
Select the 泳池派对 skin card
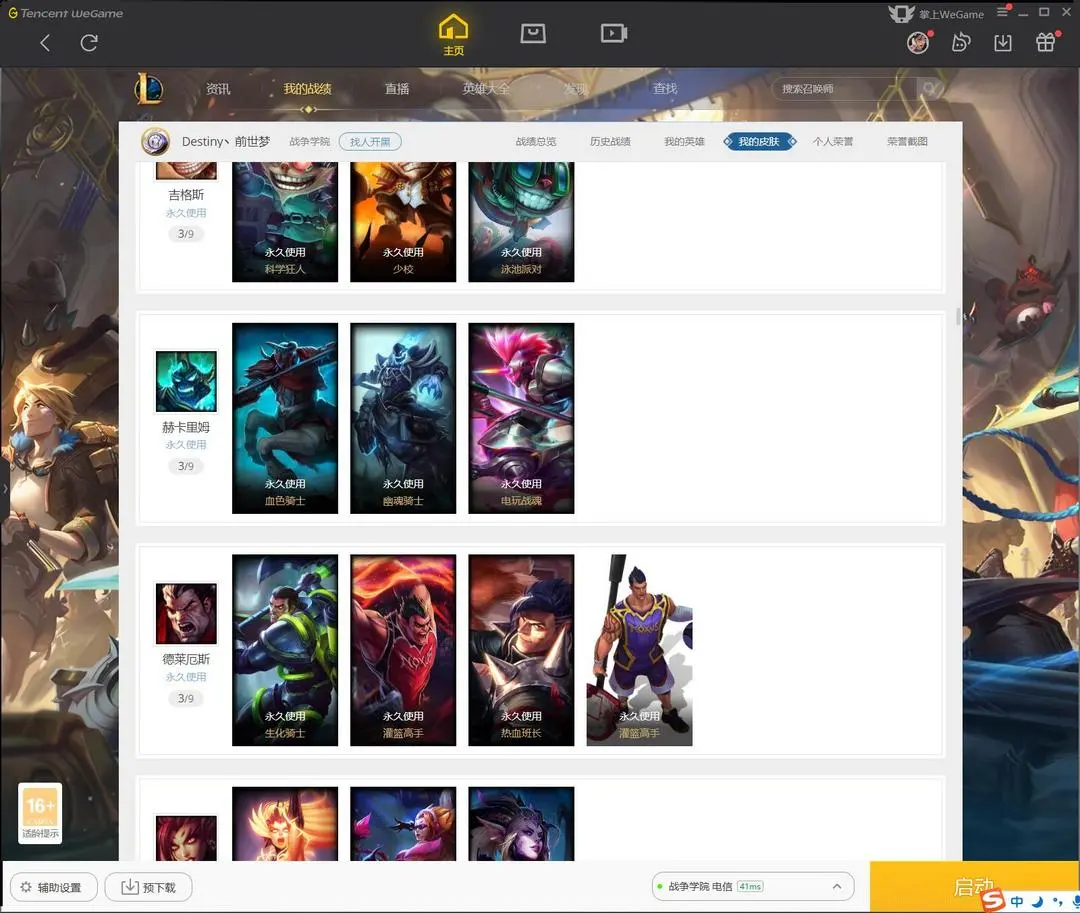point(521,222)
